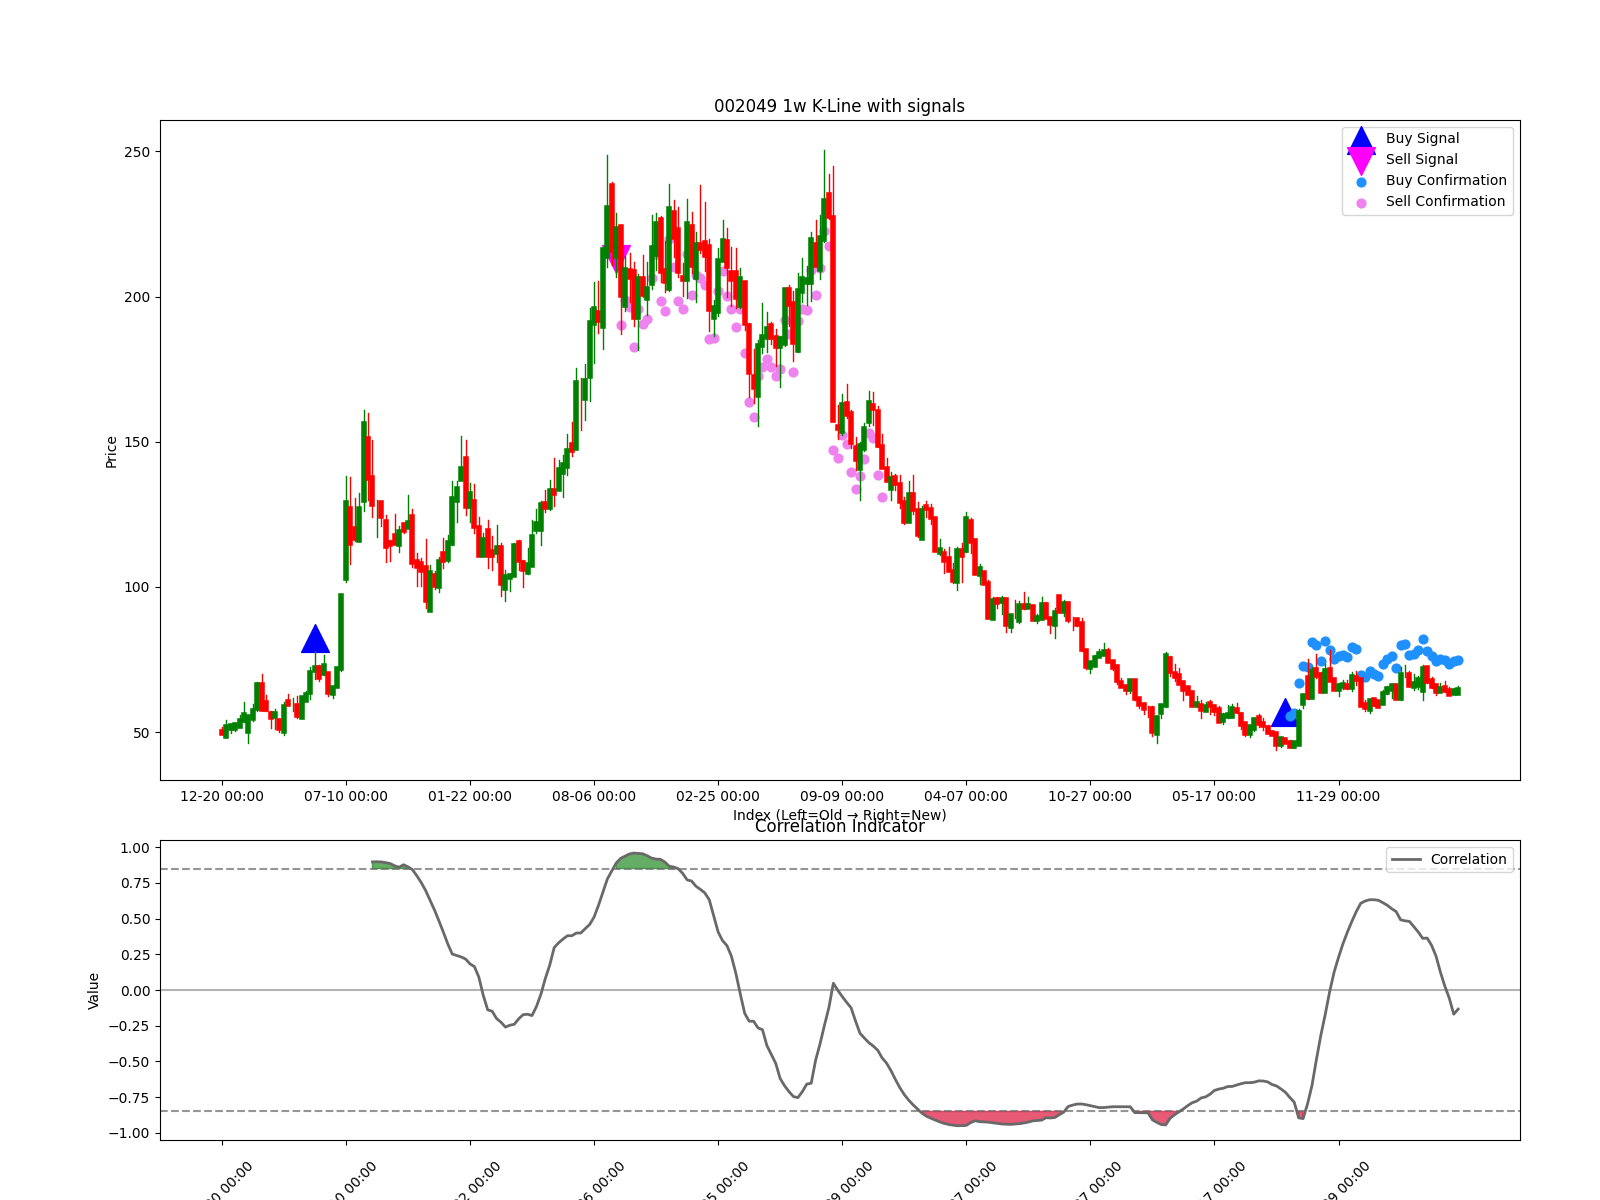Click the 'Correlation' legend label
The image size is (1600, 1200).
point(1468,860)
